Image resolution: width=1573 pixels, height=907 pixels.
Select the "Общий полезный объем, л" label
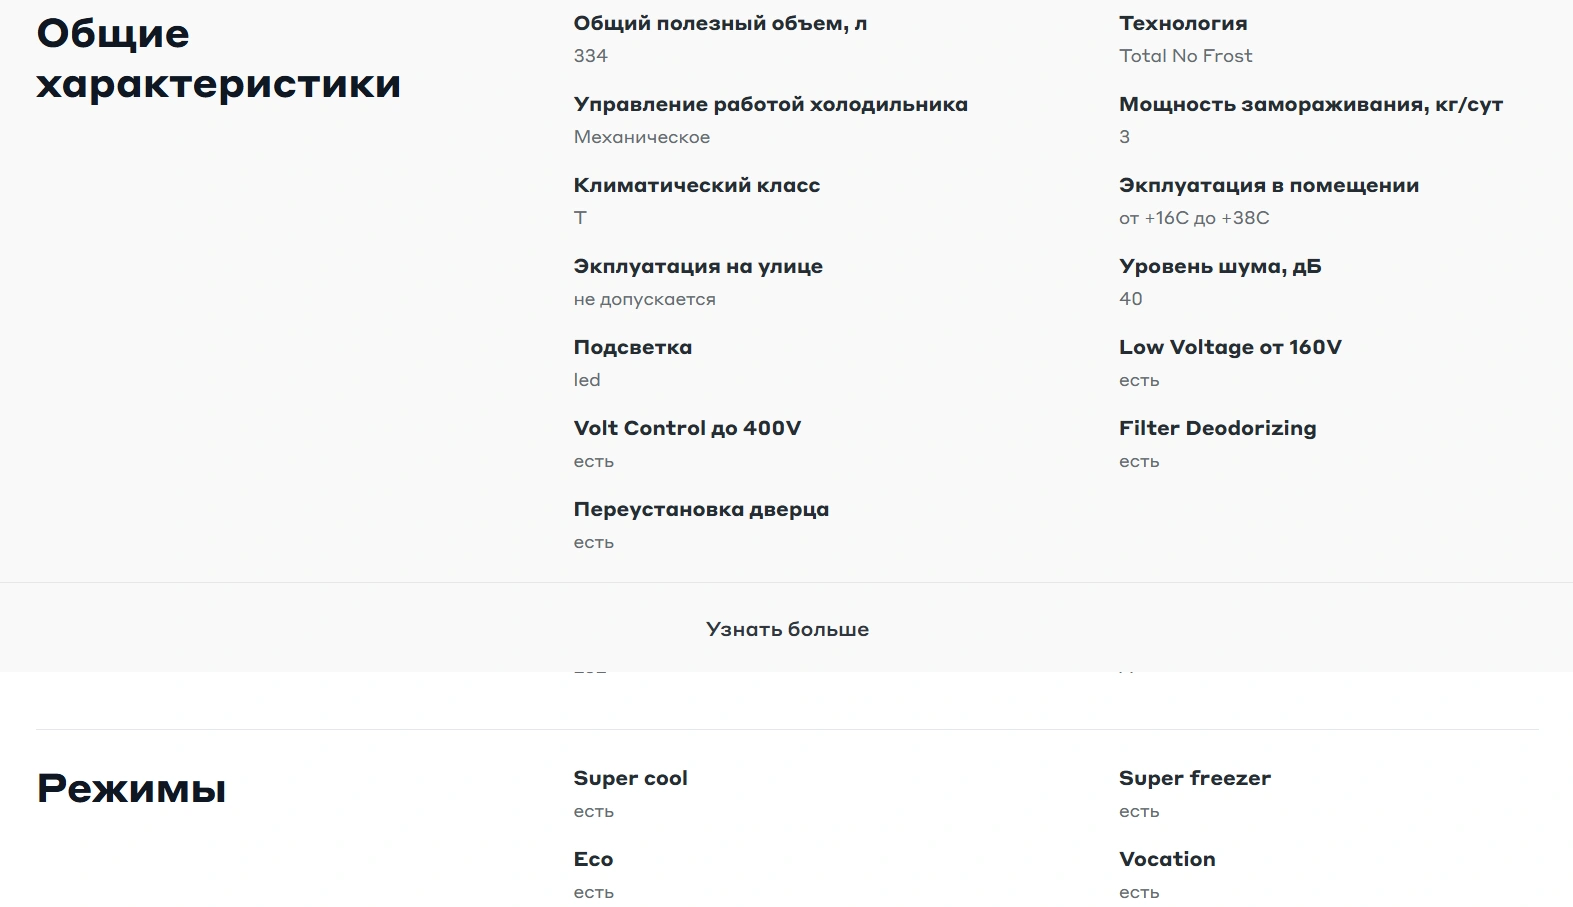pyautogui.click(x=720, y=23)
